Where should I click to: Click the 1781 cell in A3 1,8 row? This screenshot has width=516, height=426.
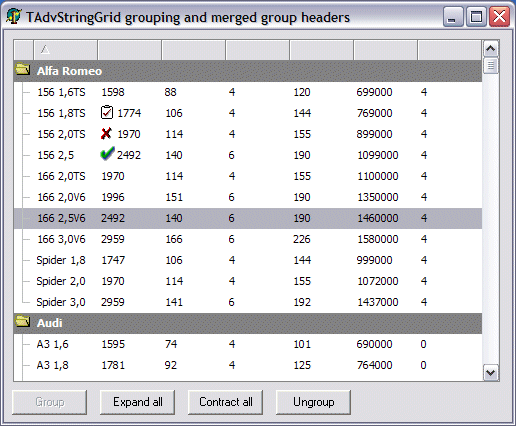(x=113, y=365)
